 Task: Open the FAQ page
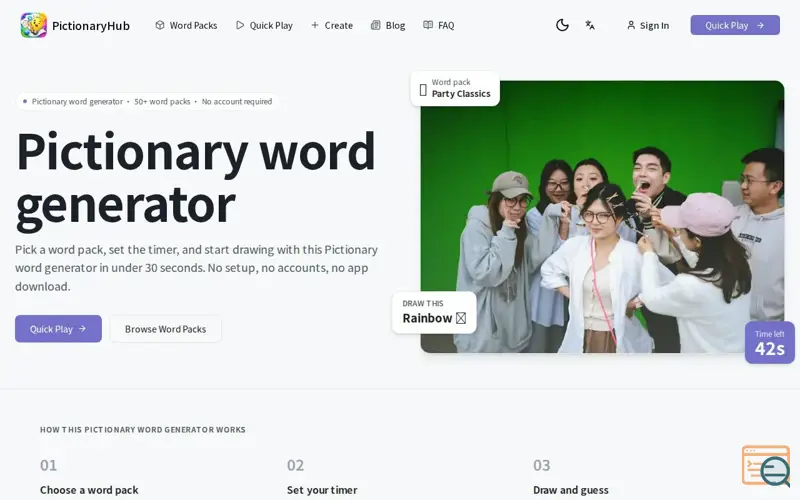tap(439, 25)
